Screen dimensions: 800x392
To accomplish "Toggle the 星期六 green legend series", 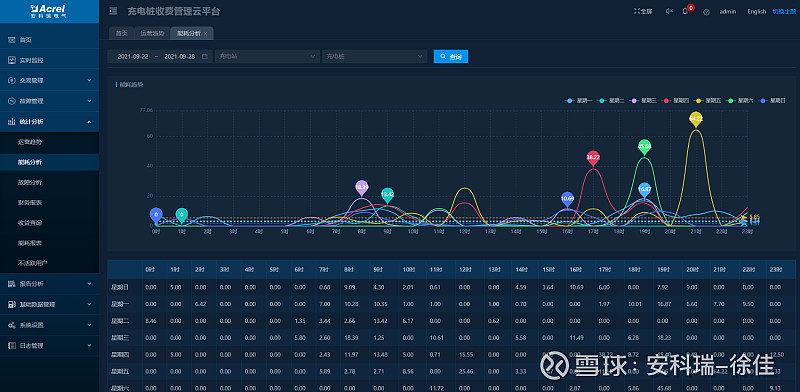I will 739,101.
